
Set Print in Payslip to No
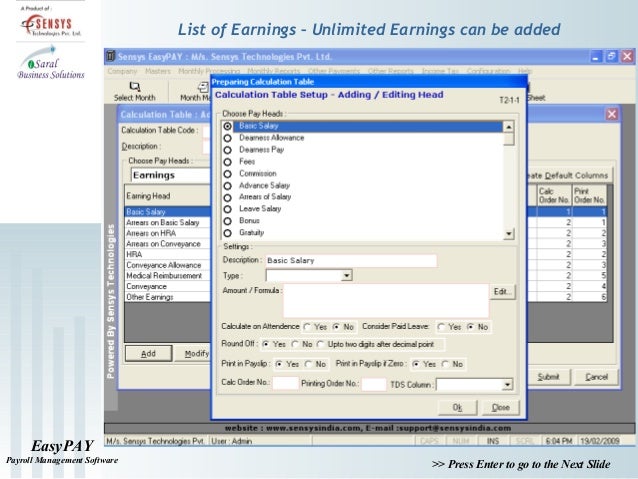[309, 364]
